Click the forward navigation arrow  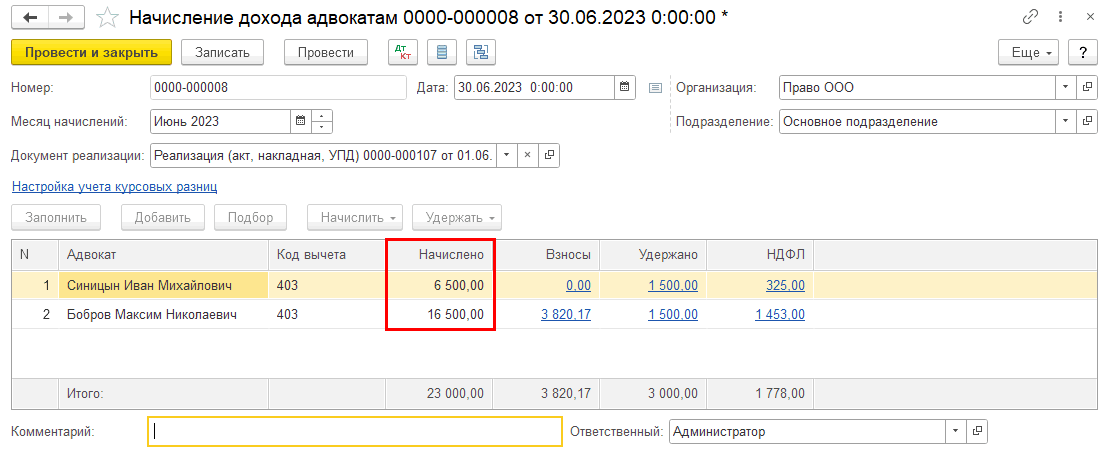click(65, 18)
